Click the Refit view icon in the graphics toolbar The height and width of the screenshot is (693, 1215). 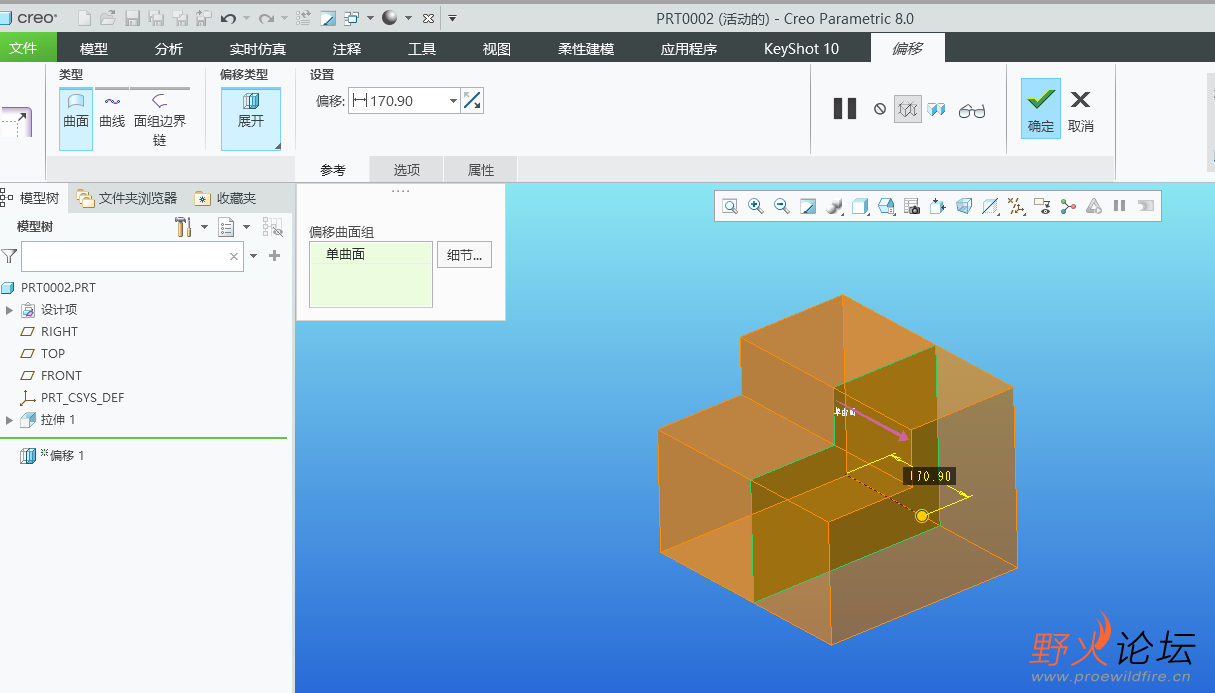click(x=730, y=206)
